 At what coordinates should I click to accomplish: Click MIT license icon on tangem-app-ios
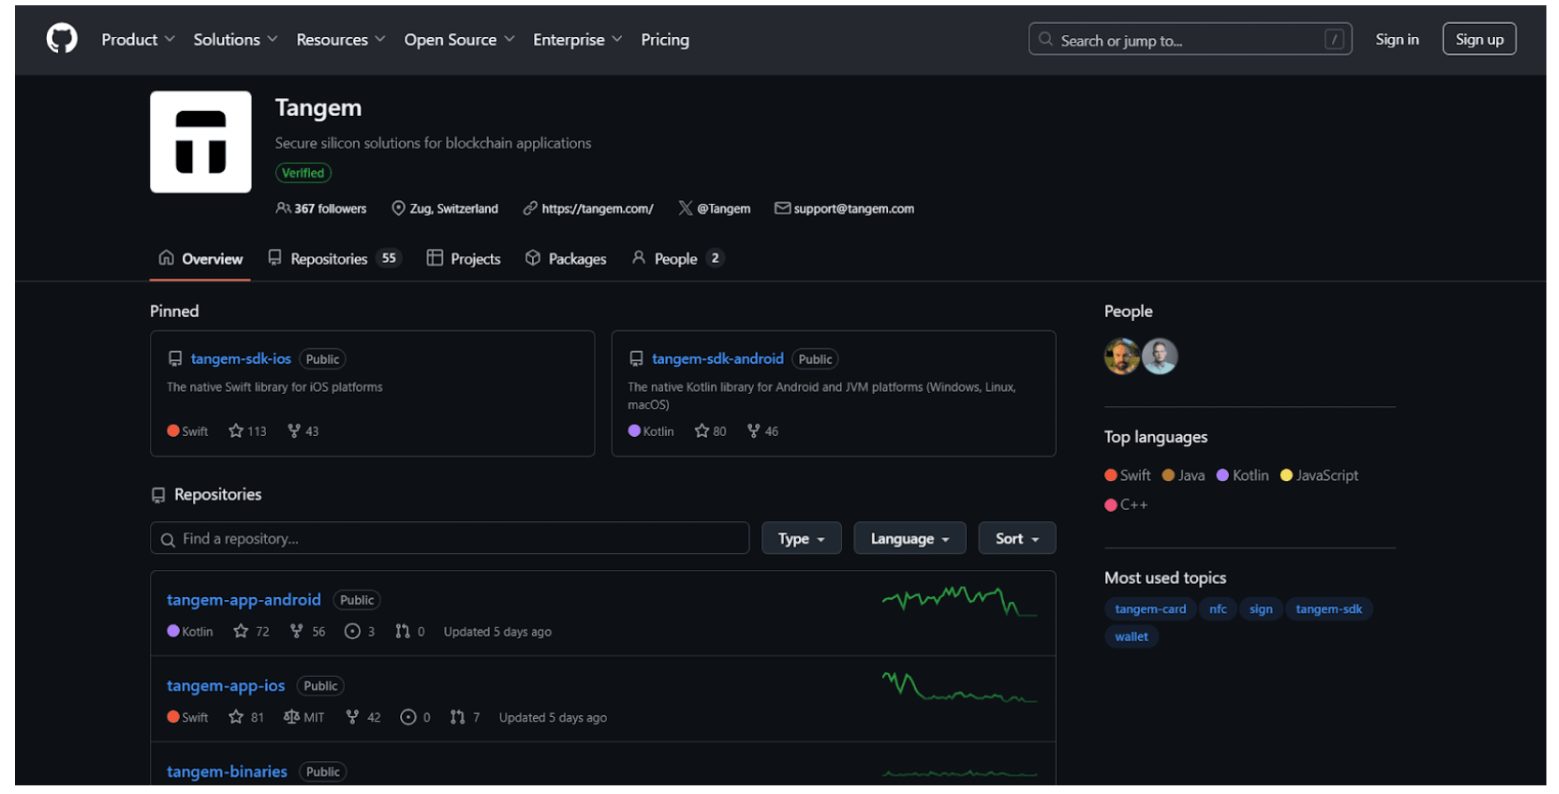[291, 717]
